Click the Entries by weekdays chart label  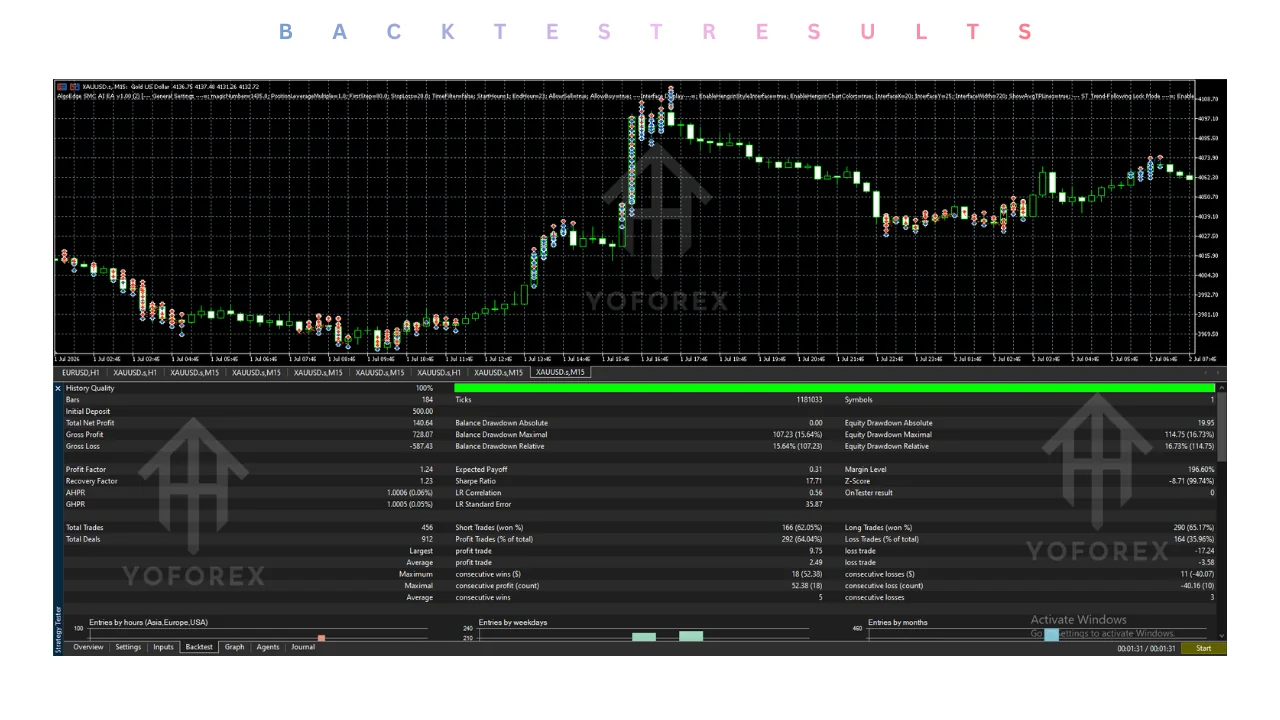click(513, 622)
